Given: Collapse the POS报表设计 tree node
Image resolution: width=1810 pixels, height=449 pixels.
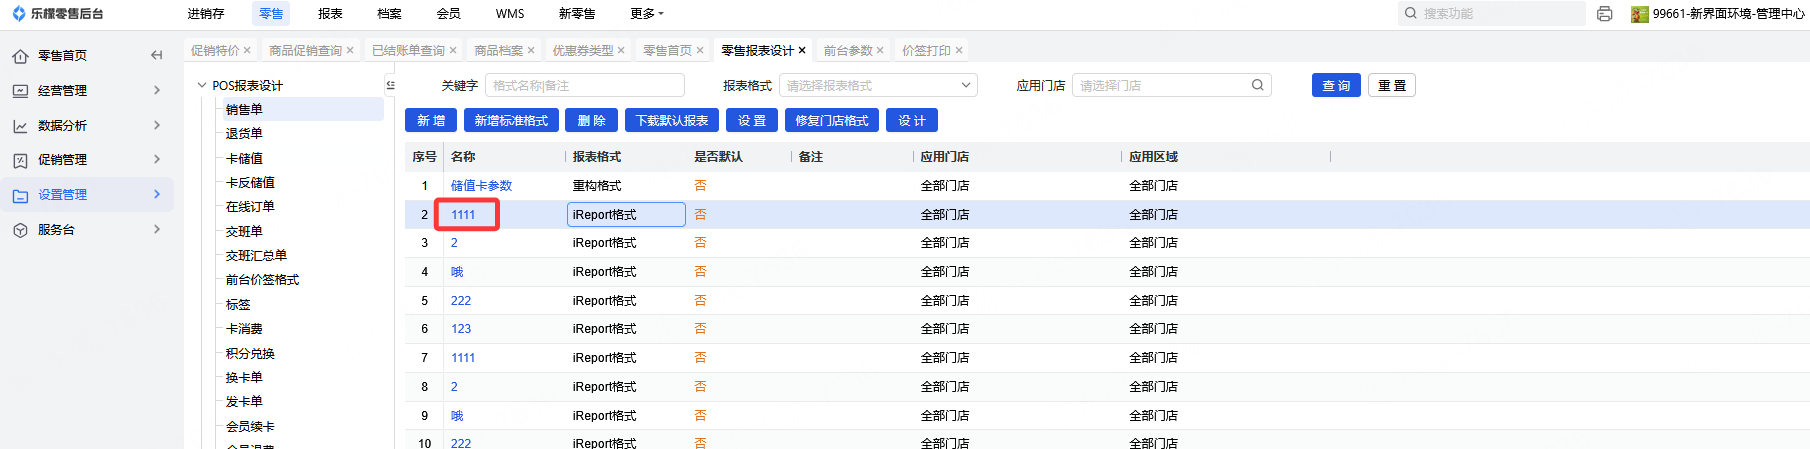Looking at the screenshot, I should (x=202, y=85).
